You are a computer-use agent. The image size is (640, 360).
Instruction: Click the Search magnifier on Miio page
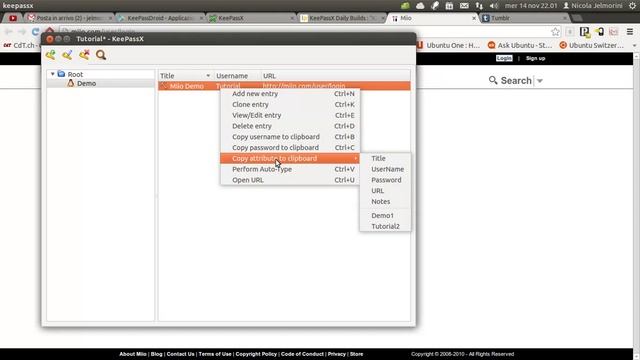tap(493, 80)
